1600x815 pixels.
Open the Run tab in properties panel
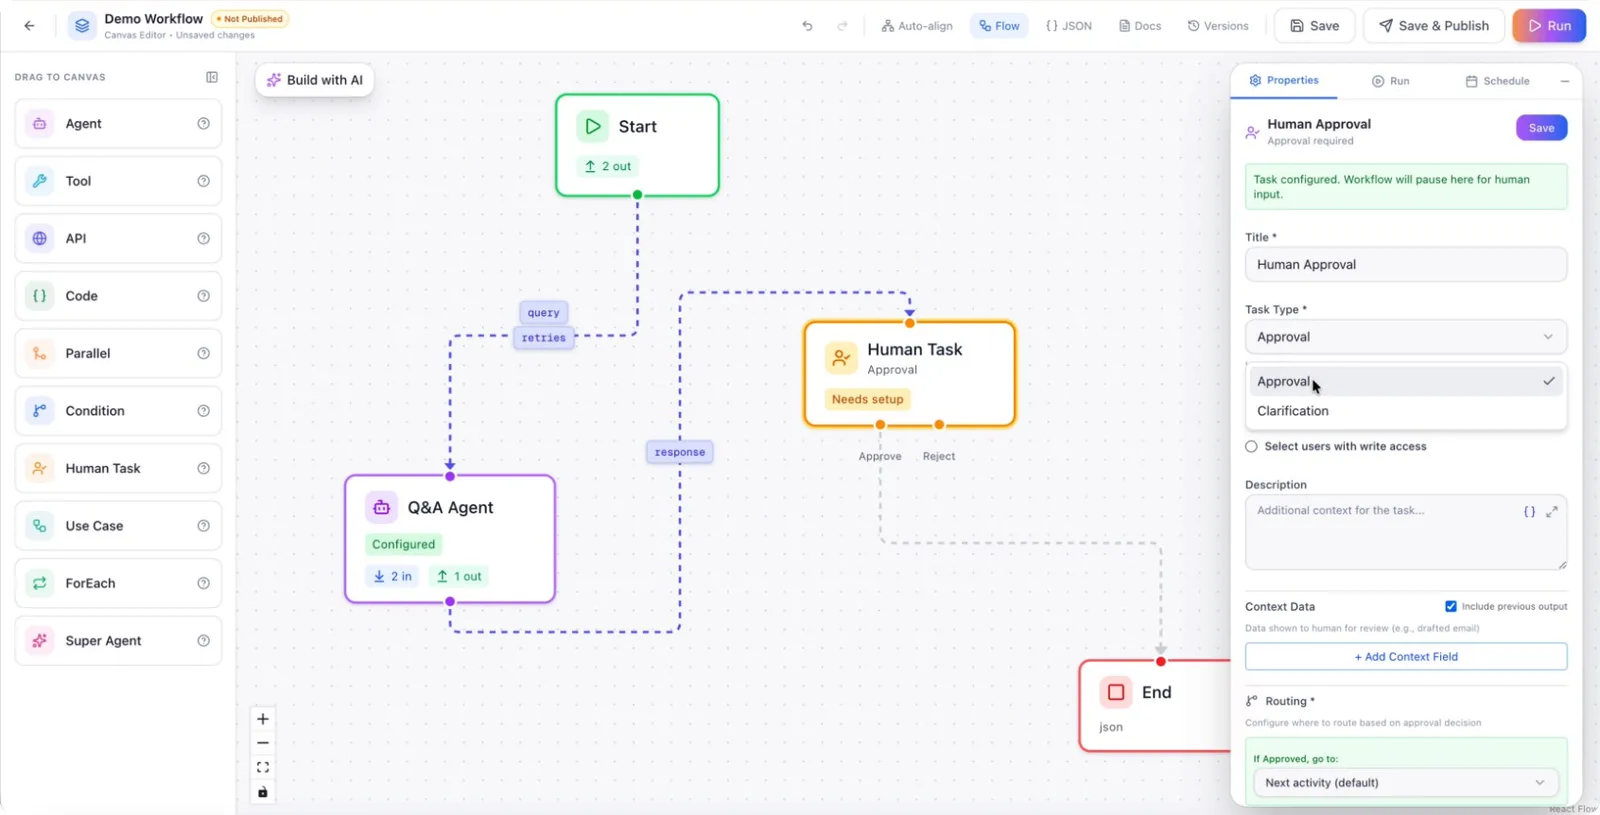coord(1390,81)
